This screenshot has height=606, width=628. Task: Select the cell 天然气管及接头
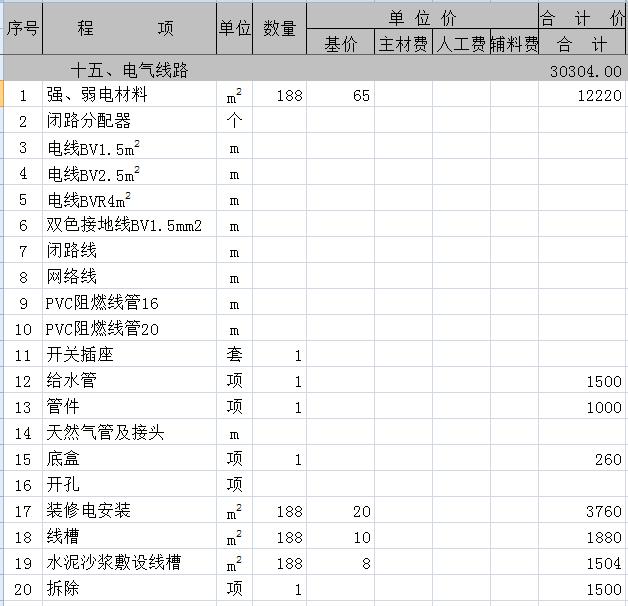[x=129, y=433]
